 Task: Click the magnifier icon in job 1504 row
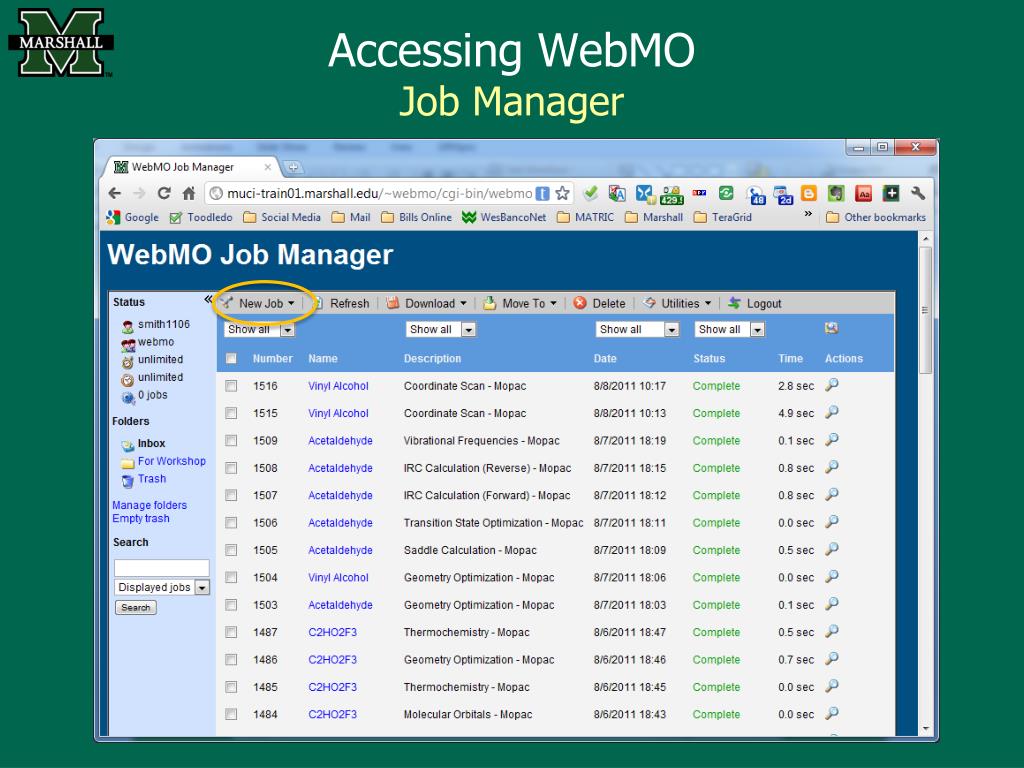[831, 577]
